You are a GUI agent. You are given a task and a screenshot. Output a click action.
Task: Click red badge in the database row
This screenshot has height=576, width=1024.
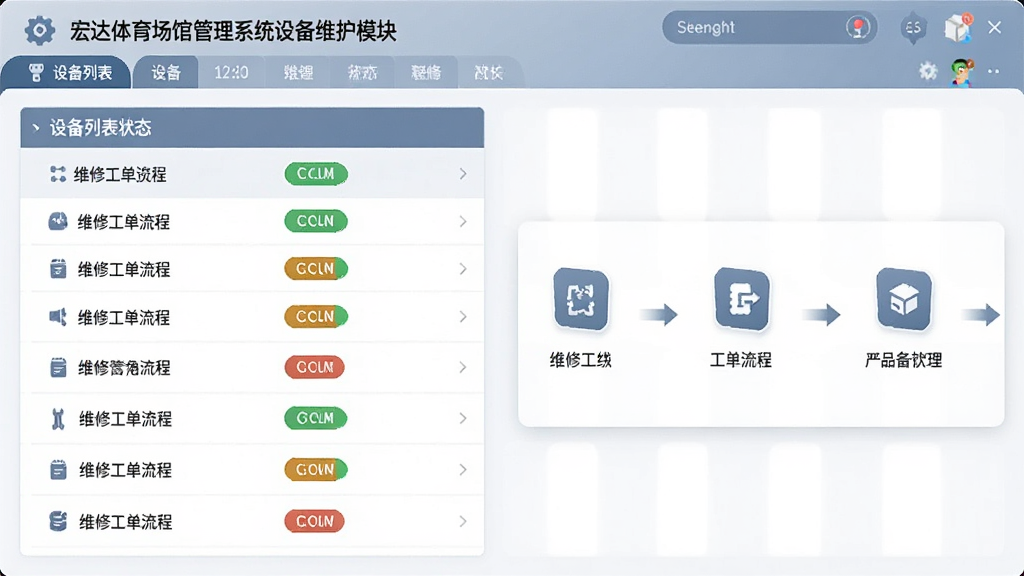point(314,521)
